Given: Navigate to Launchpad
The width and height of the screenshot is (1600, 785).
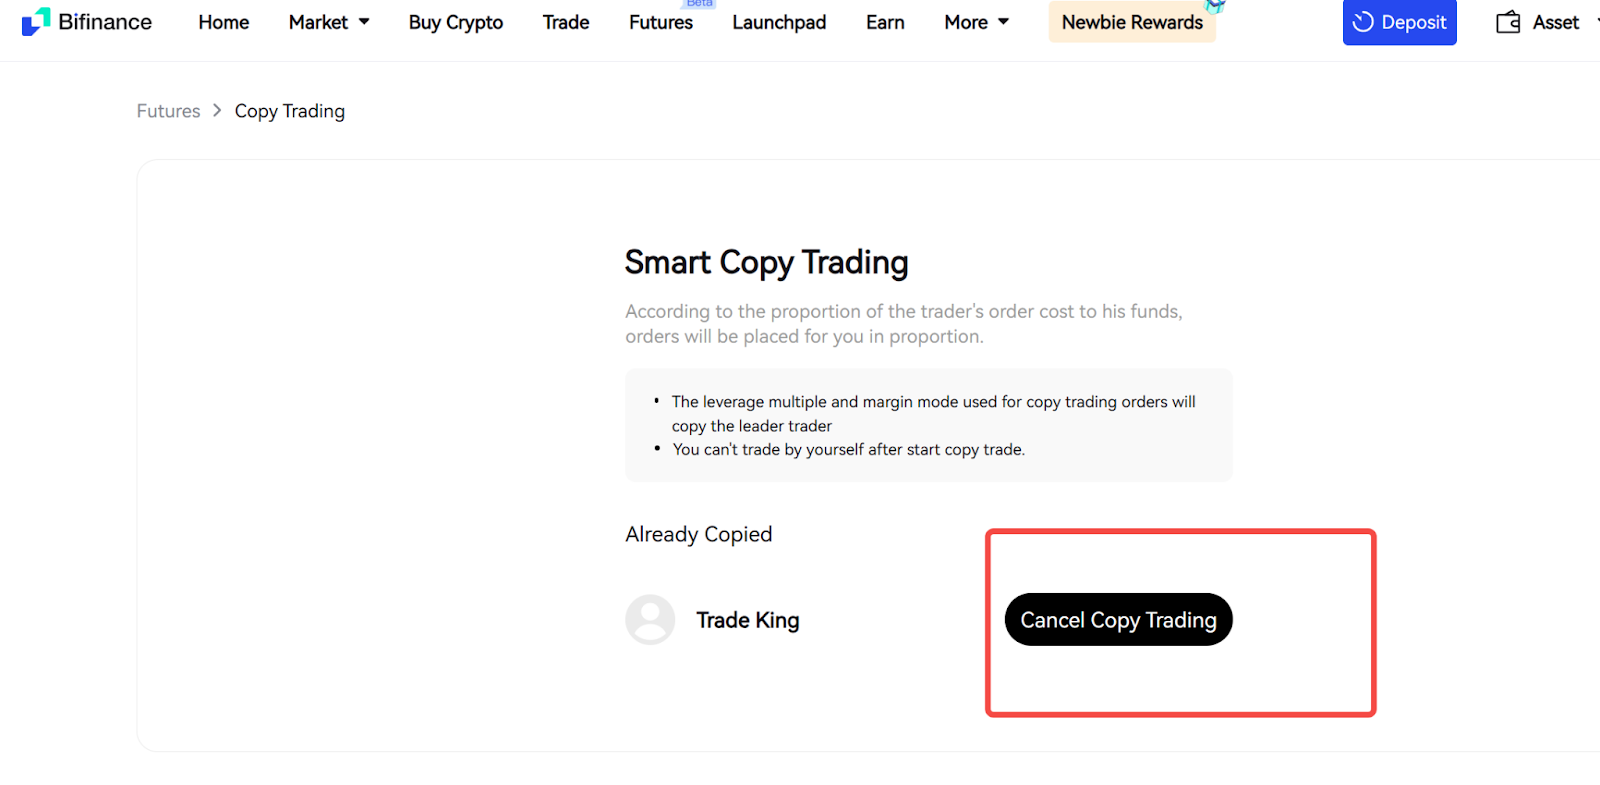Looking at the screenshot, I should [x=779, y=22].
